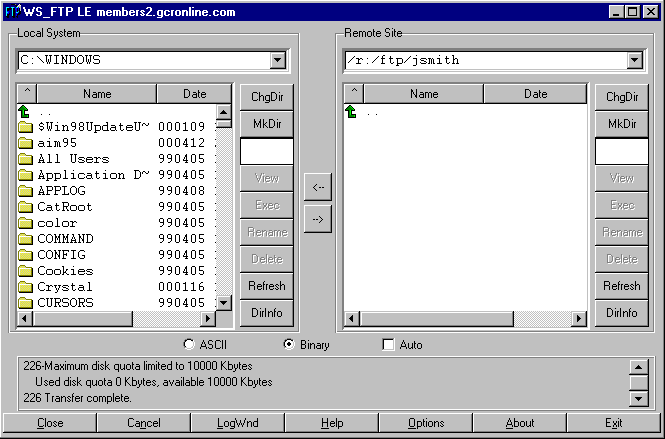The width and height of the screenshot is (665, 439).
Task: Click the Cancel button
Action: pos(144,423)
